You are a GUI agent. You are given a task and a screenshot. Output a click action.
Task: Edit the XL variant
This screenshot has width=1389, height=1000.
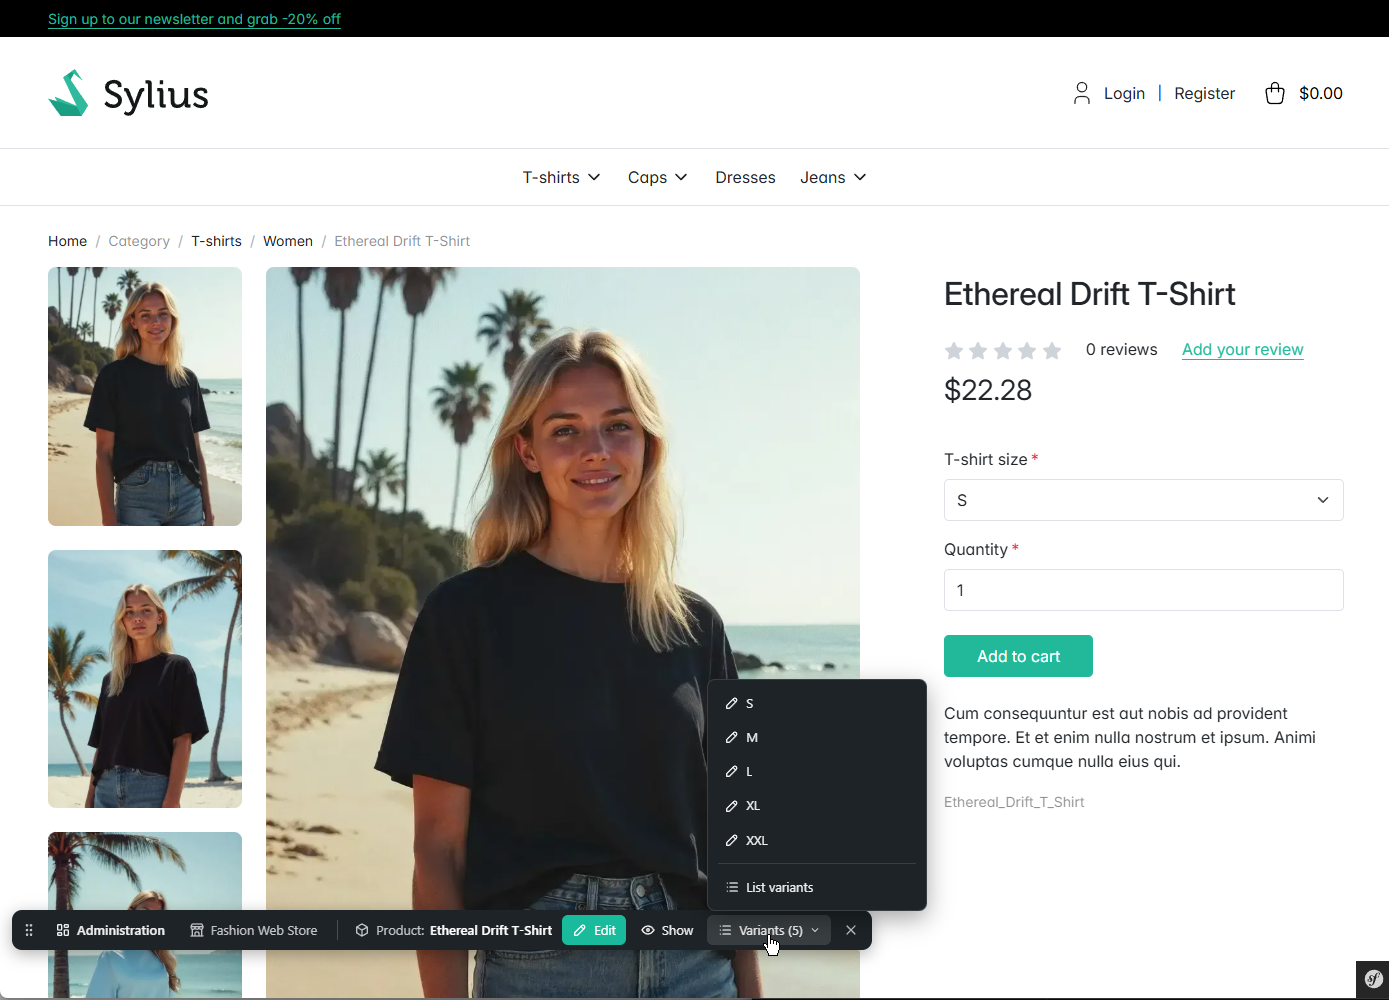click(x=817, y=806)
